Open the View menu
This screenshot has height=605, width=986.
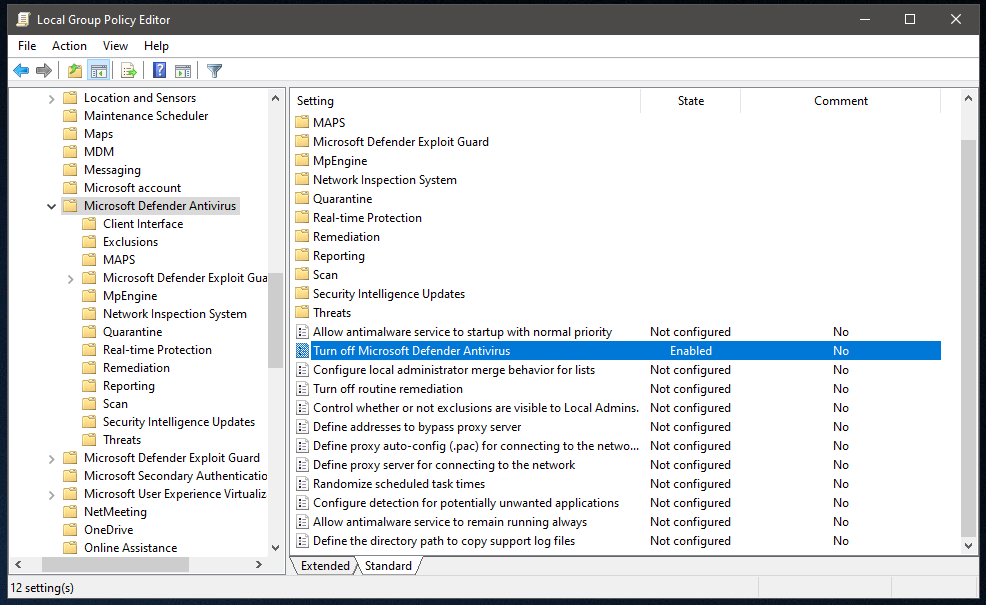pos(115,46)
